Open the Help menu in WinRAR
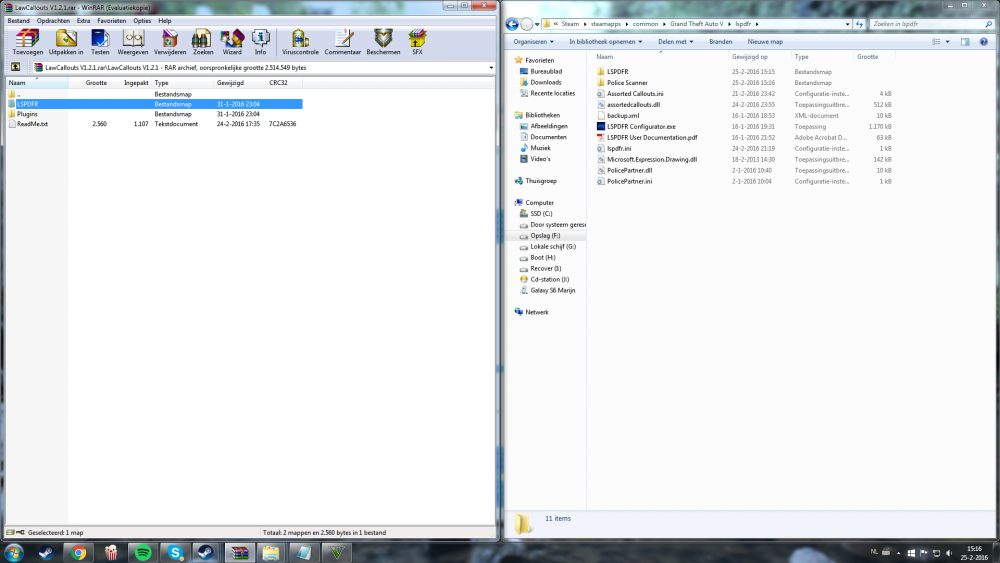Screen dimensions: 1000x563 (165, 20)
